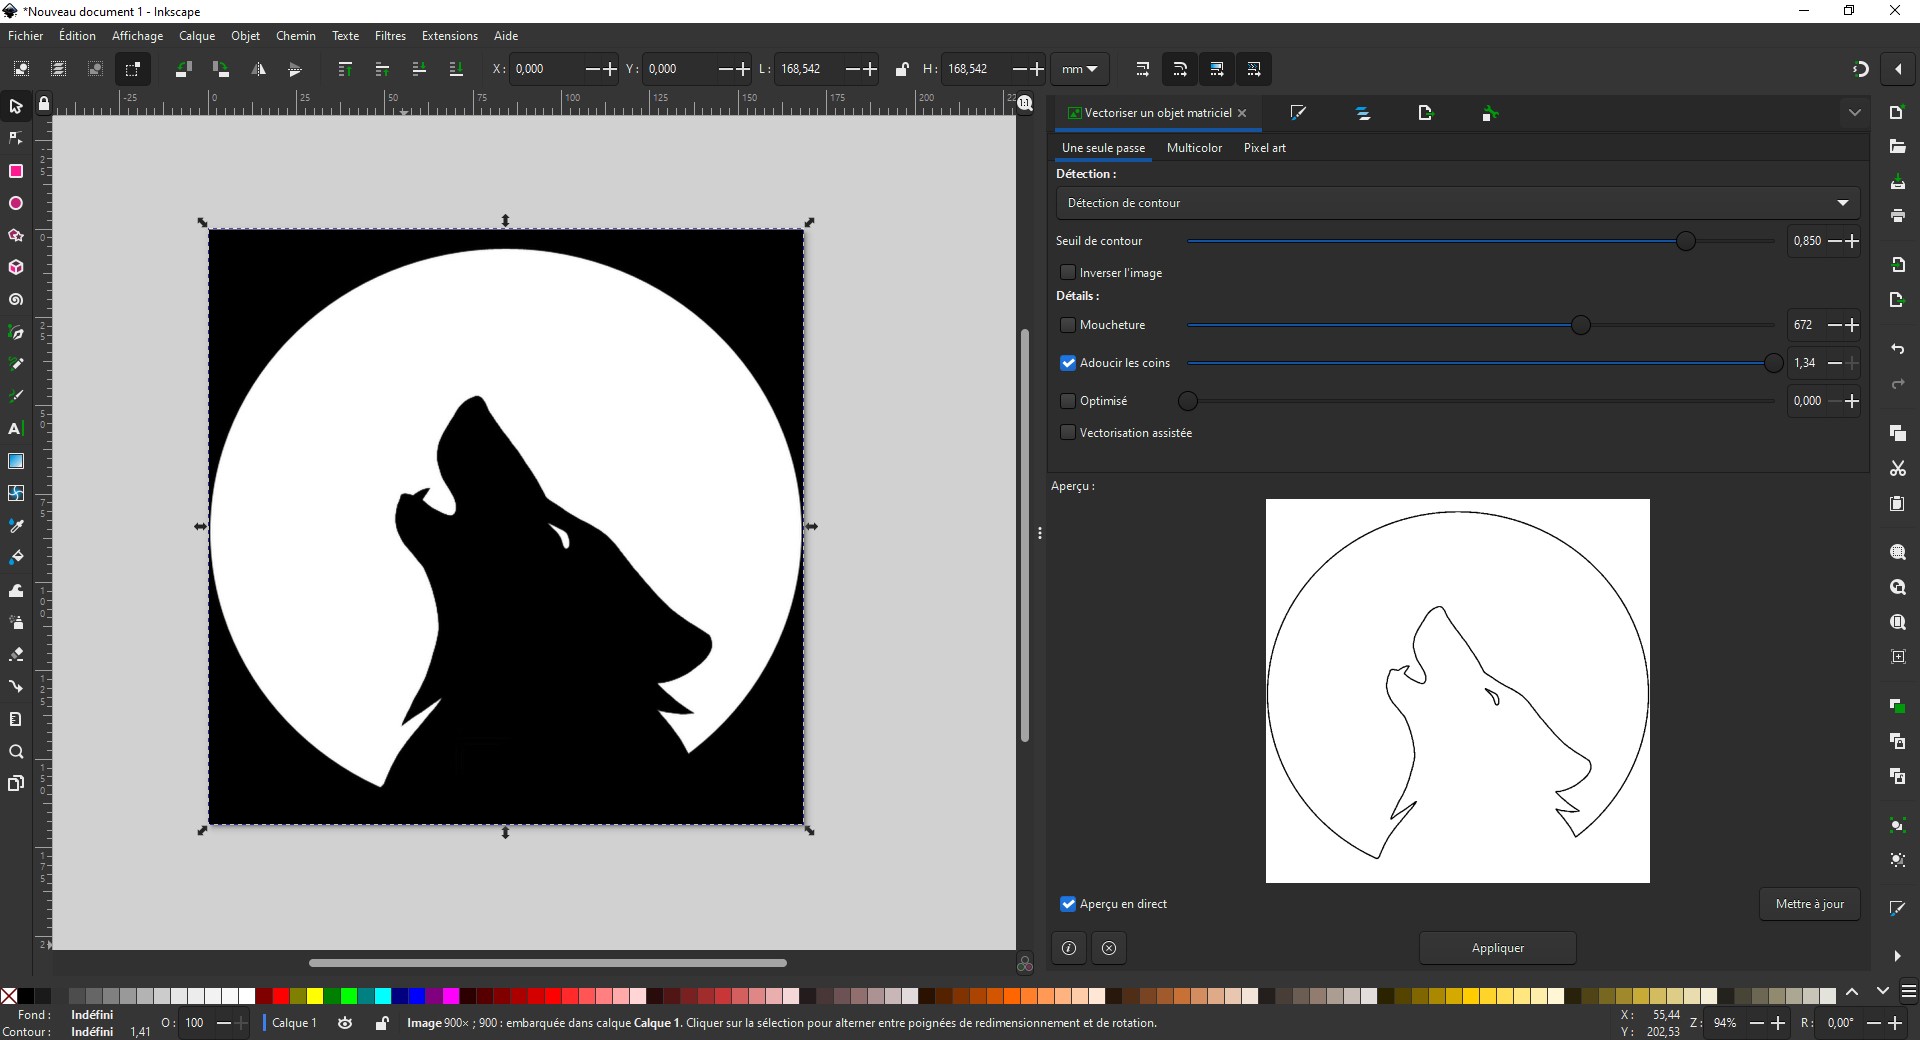The width and height of the screenshot is (1920, 1040).
Task: Open the mm units dropdown
Action: pos(1079,69)
